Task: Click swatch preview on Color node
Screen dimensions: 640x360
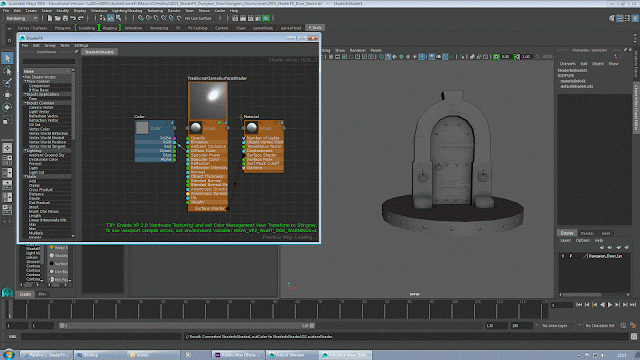Action: point(142,128)
